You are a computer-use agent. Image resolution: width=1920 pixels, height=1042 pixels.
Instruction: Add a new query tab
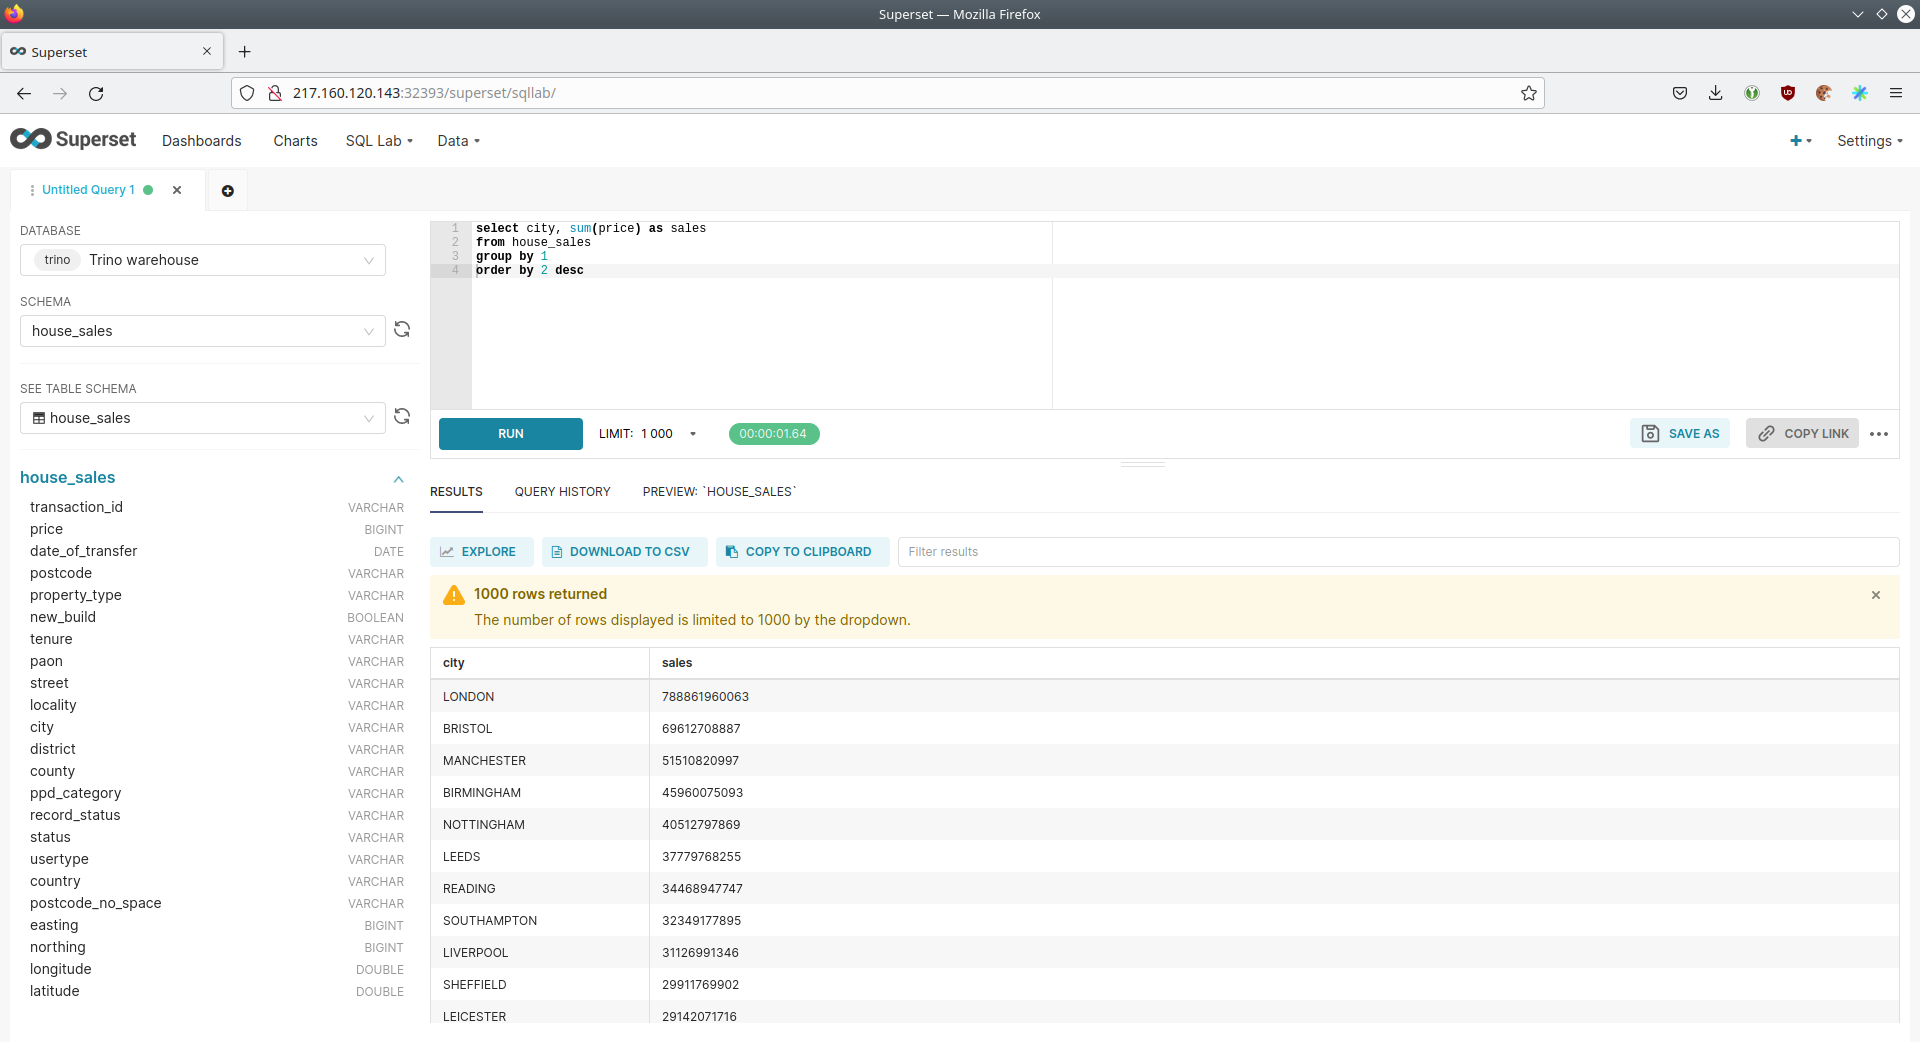(228, 191)
